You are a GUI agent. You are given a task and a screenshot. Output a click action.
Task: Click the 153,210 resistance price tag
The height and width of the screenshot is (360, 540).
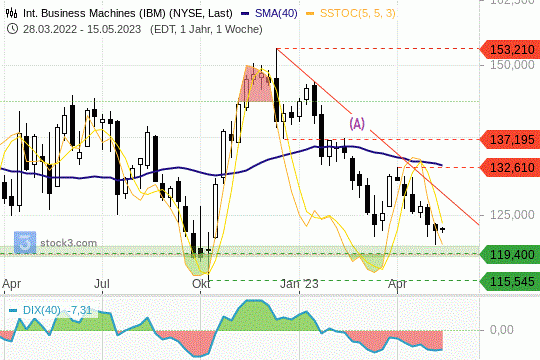510,50
